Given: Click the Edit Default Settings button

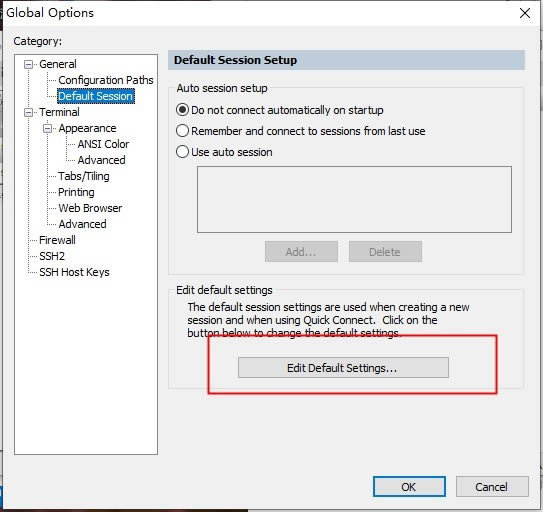Looking at the screenshot, I should (x=343, y=368).
